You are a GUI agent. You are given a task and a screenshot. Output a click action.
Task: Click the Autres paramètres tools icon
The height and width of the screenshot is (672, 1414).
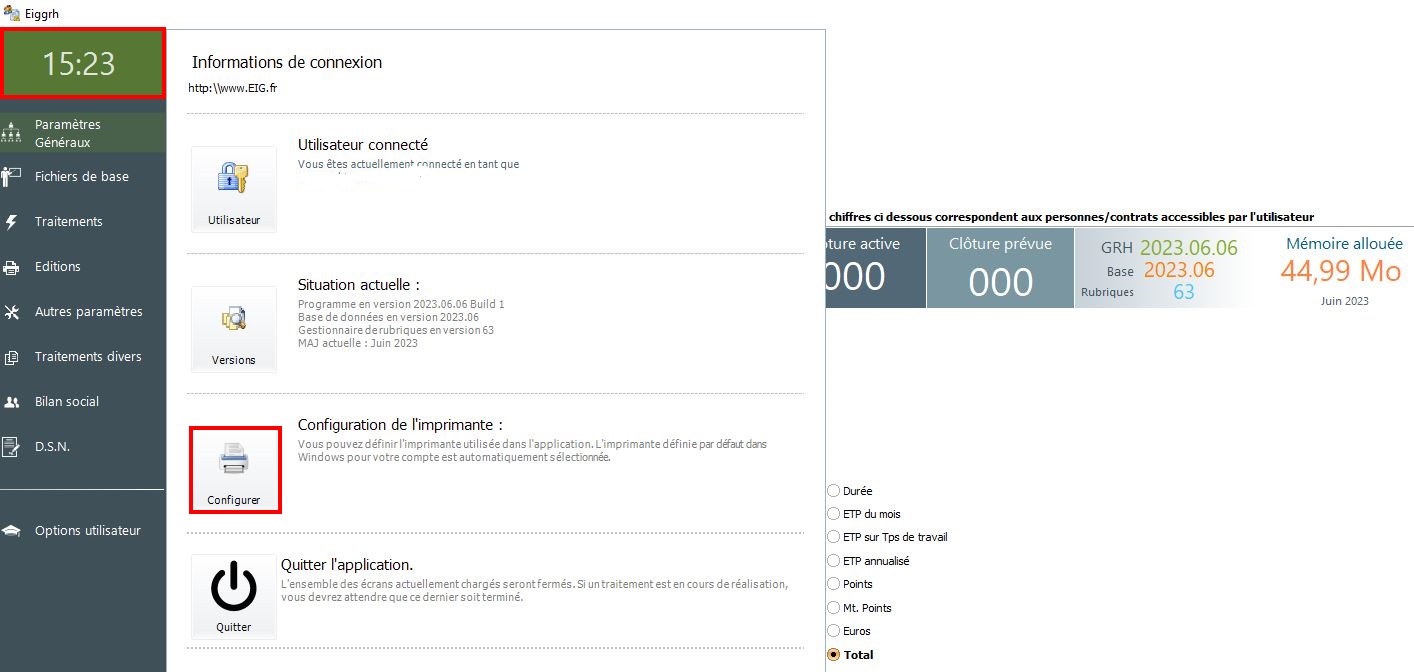(12, 312)
